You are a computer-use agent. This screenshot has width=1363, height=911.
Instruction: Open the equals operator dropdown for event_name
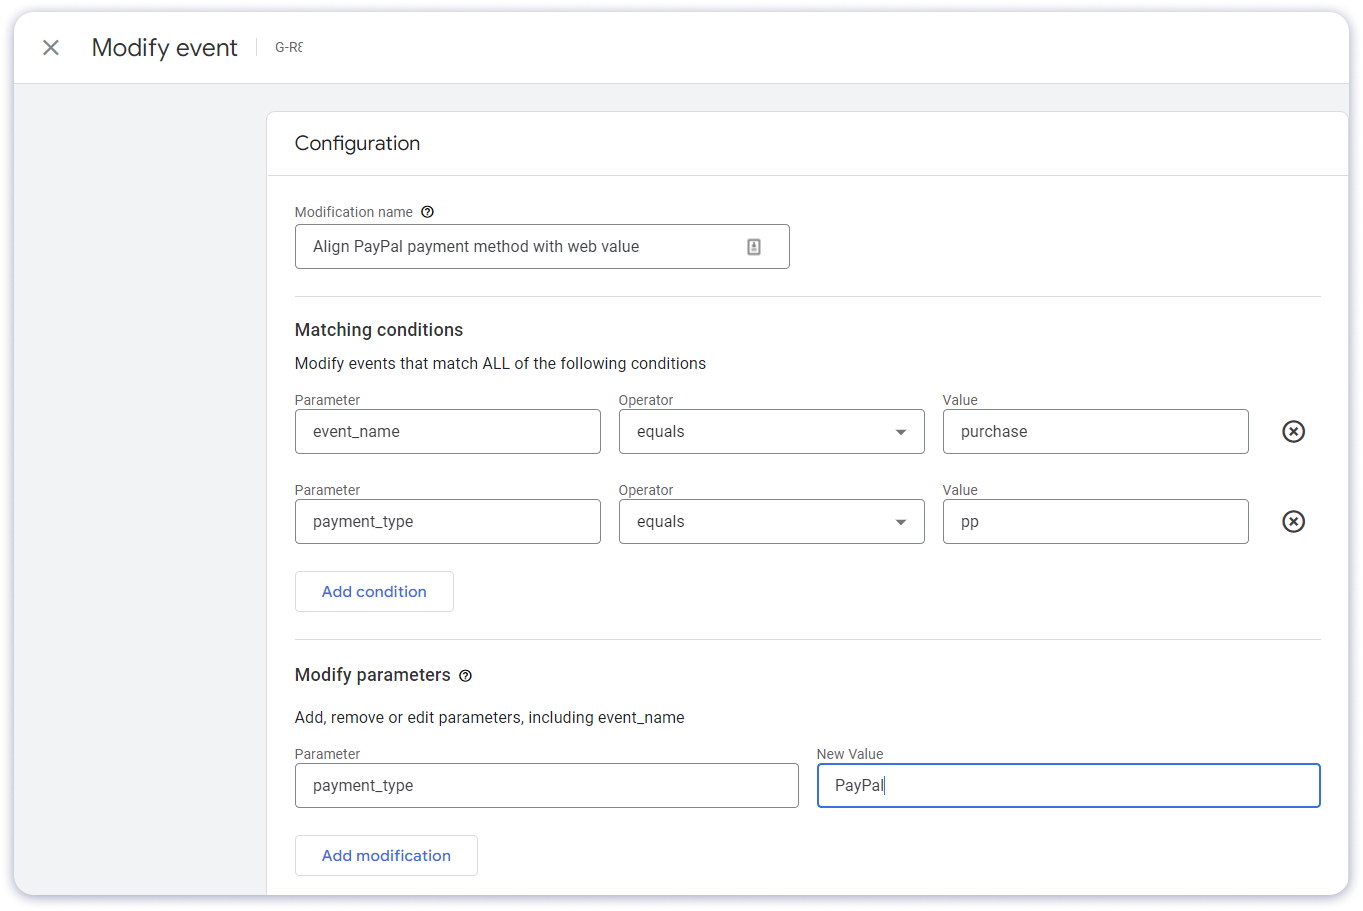click(x=771, y=431)
